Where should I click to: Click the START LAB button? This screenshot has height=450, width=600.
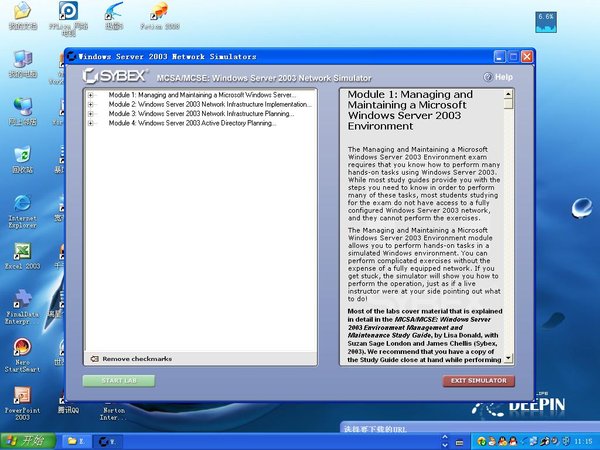119,381
